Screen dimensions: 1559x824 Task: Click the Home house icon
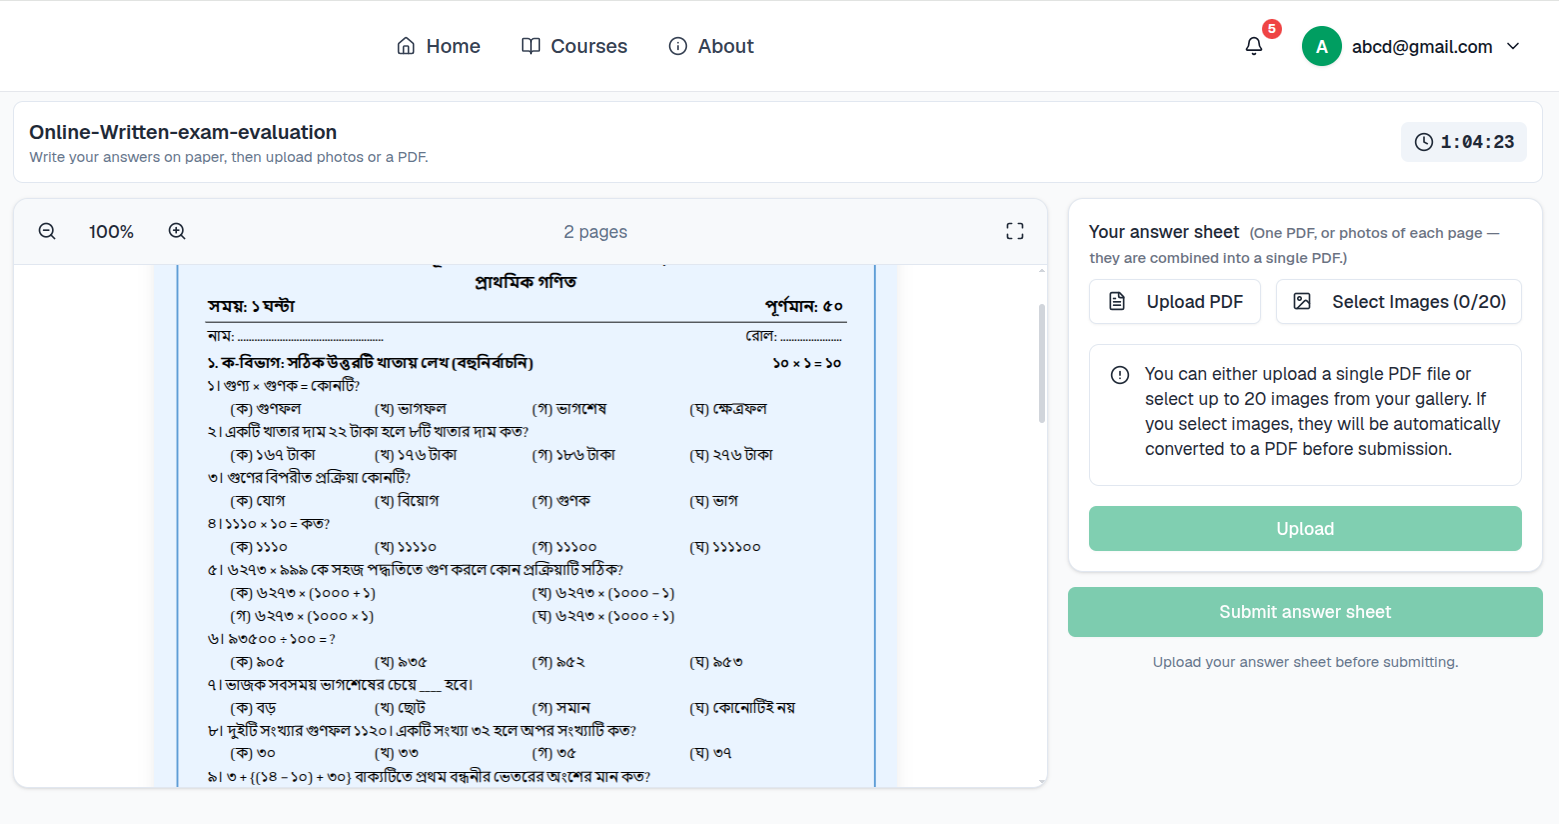point(406,46)
